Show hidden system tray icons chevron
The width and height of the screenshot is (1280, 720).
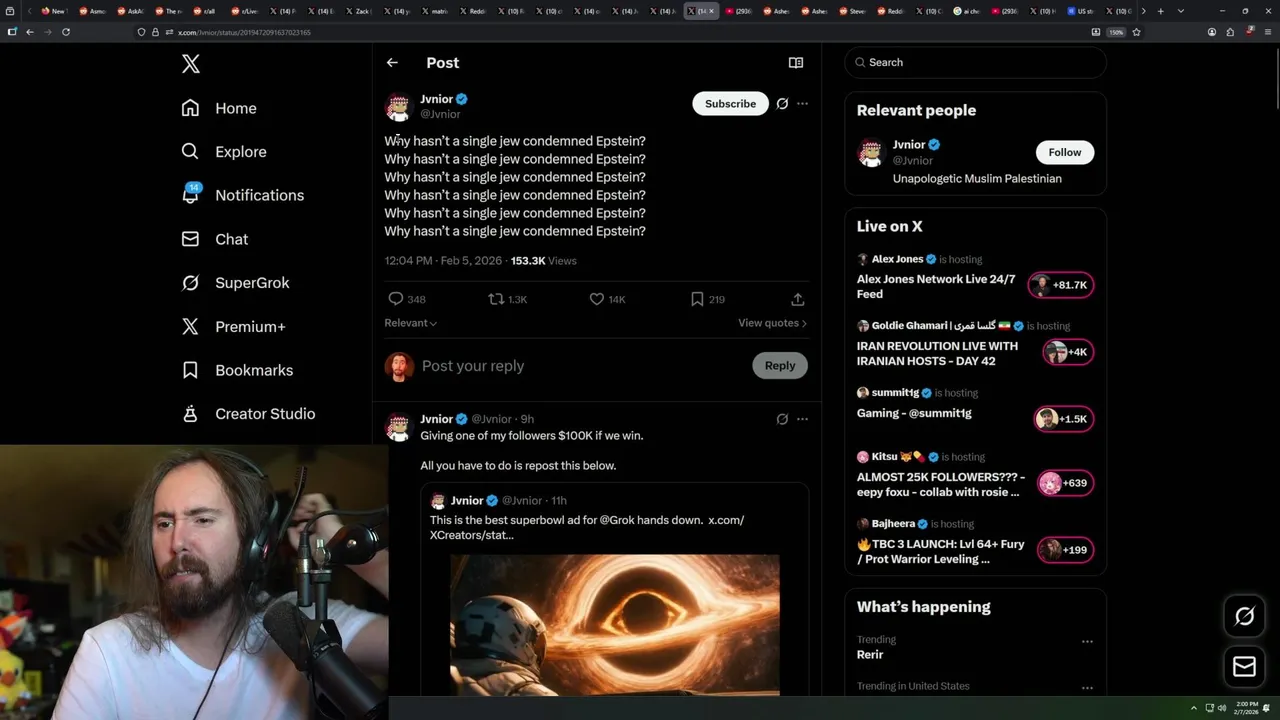point(1193,708)
